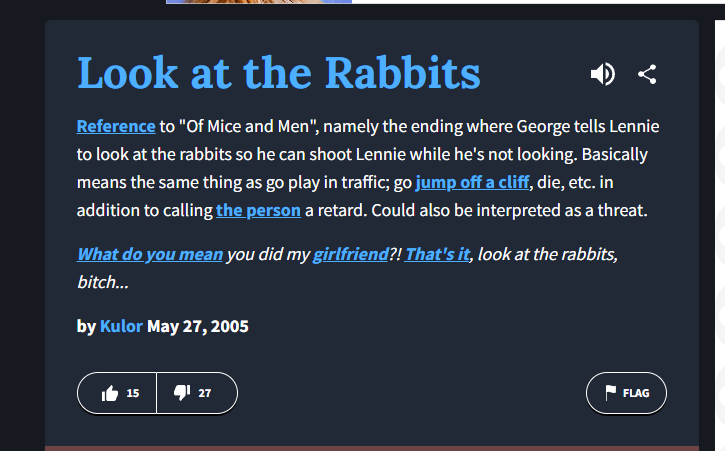Click the "girlfriend" example link
The height and width of the screenshot is (451, 725).
point(350,254)
